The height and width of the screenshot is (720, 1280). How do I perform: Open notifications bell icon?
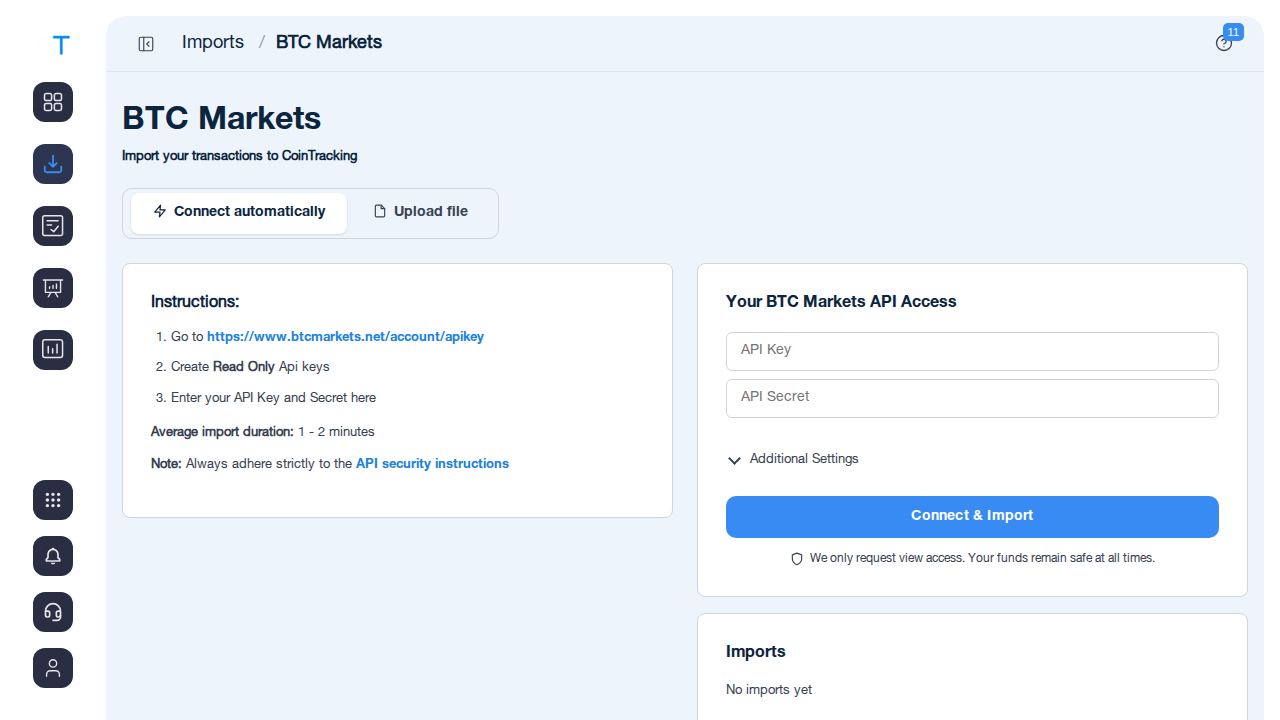[x=53, y=556]
